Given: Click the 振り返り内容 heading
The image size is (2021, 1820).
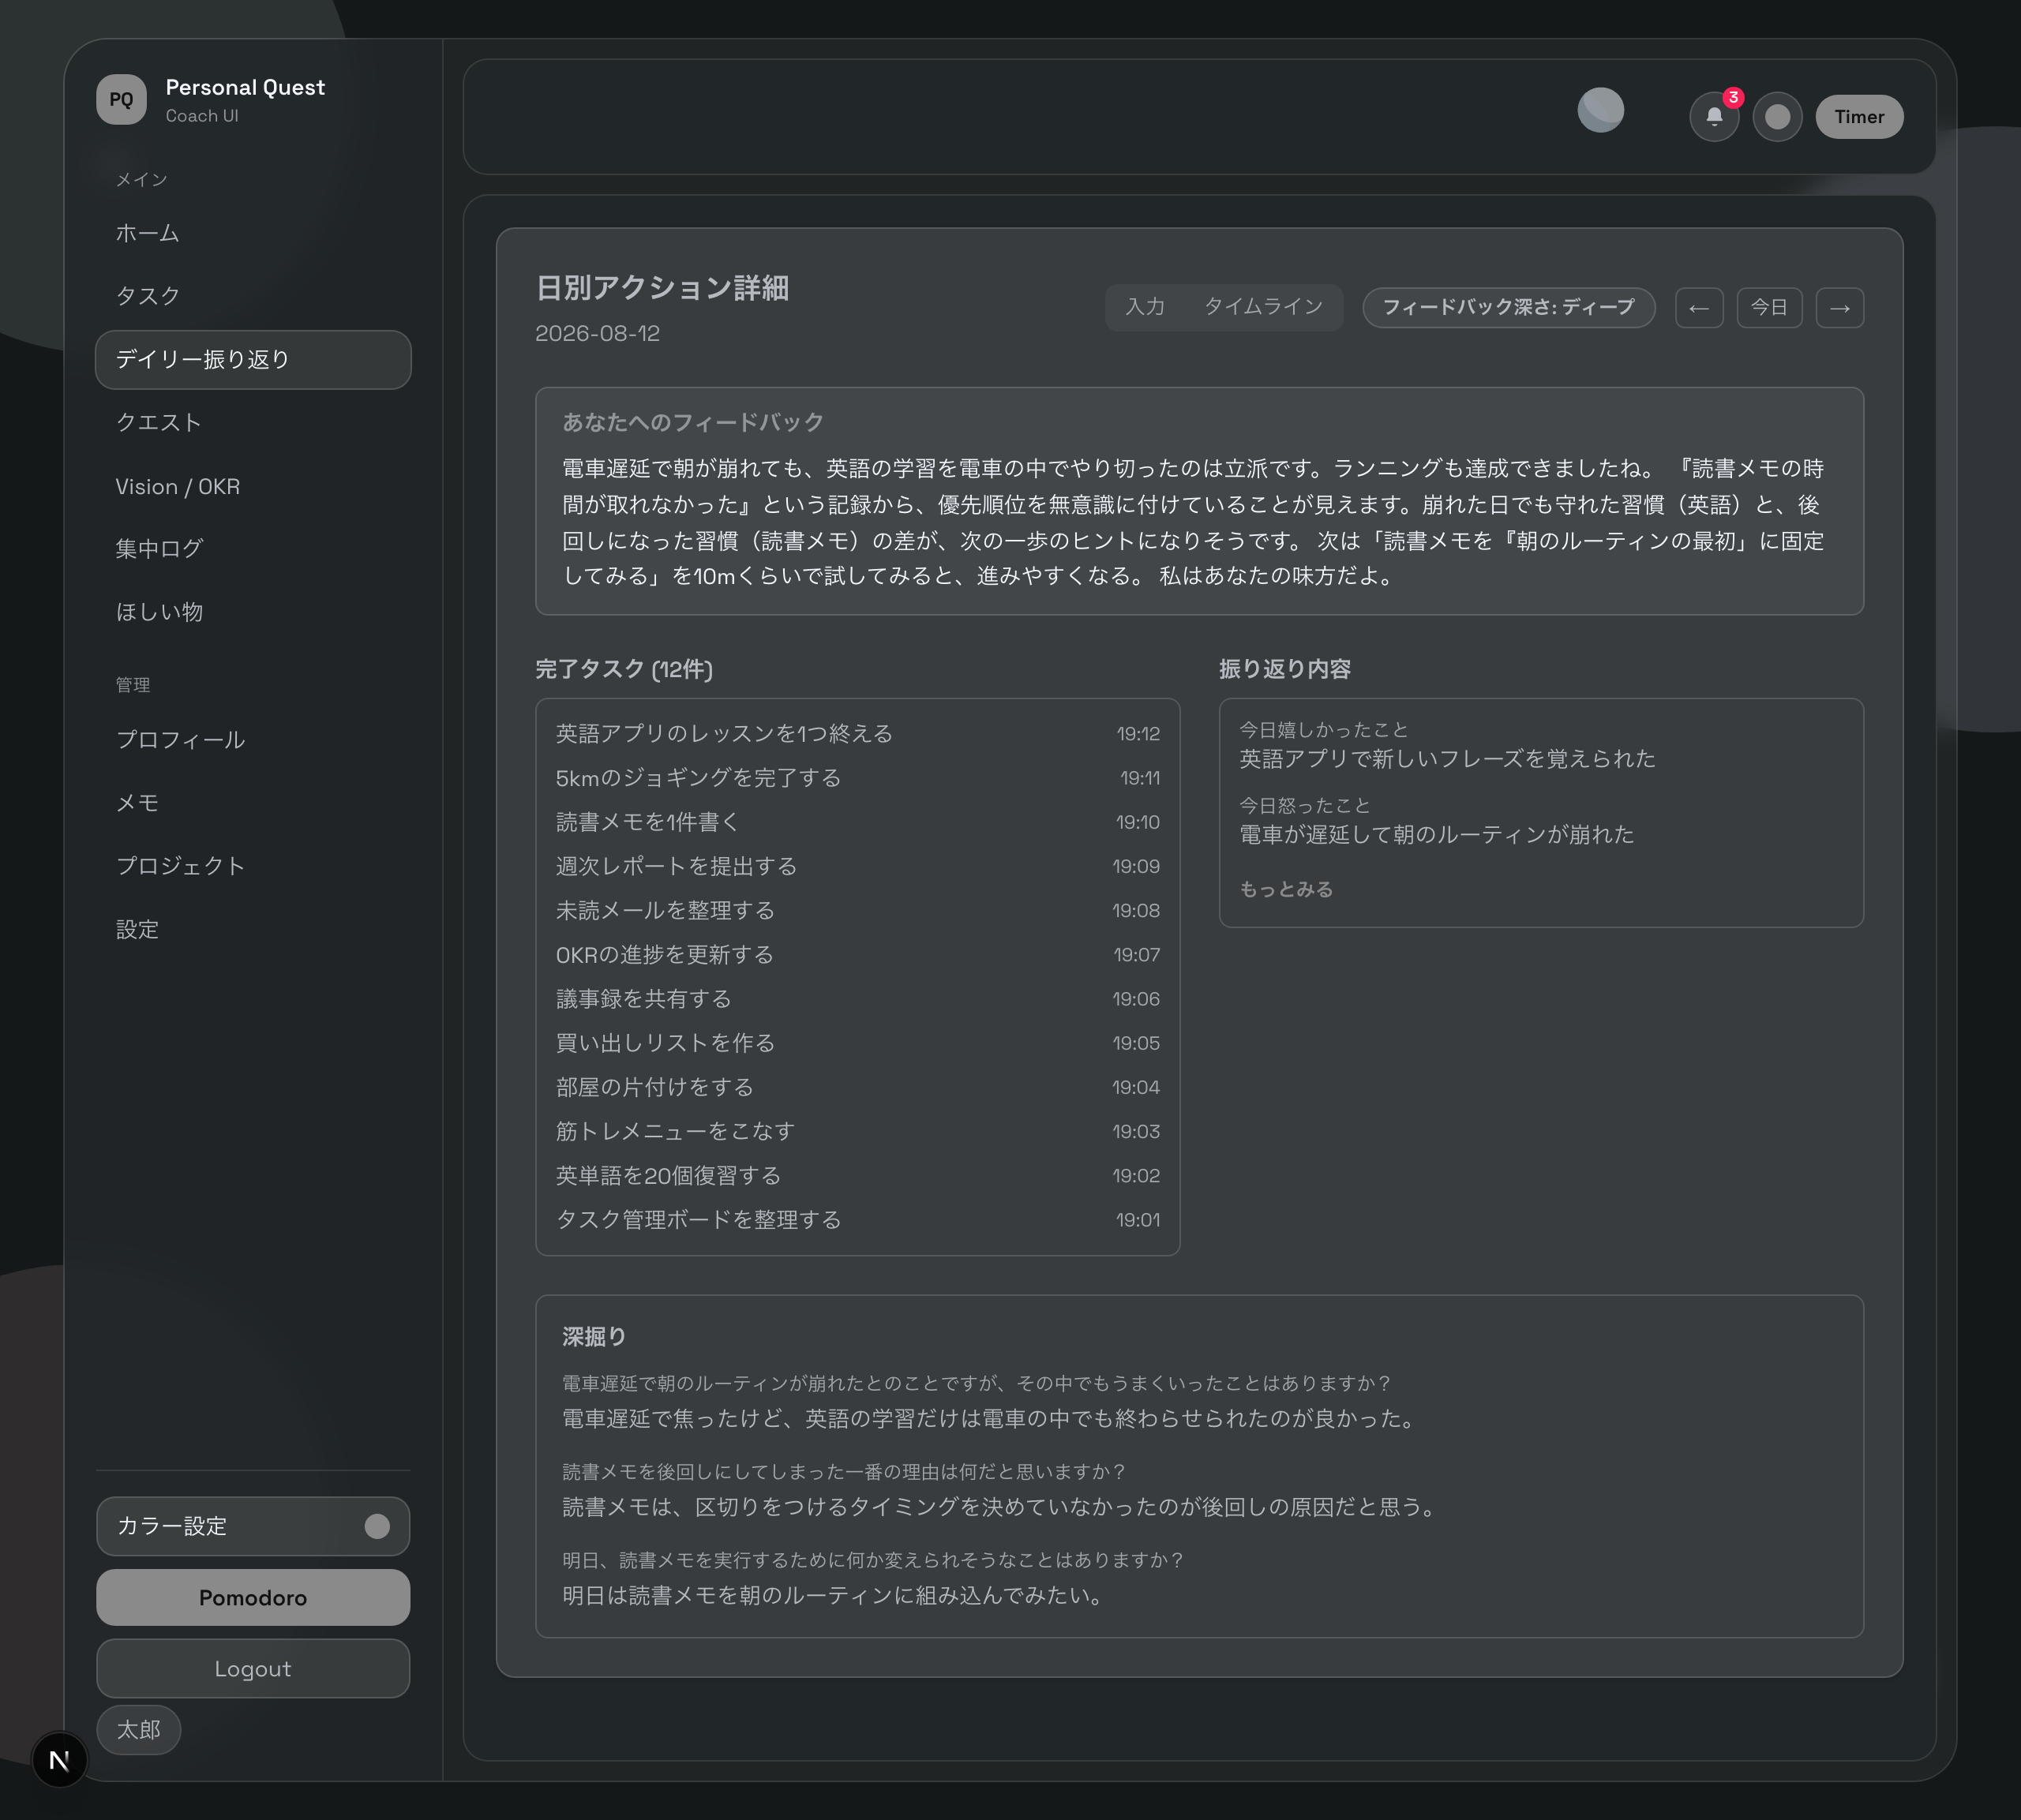Looking at the screenshot, I should [x=1284, y=669].
